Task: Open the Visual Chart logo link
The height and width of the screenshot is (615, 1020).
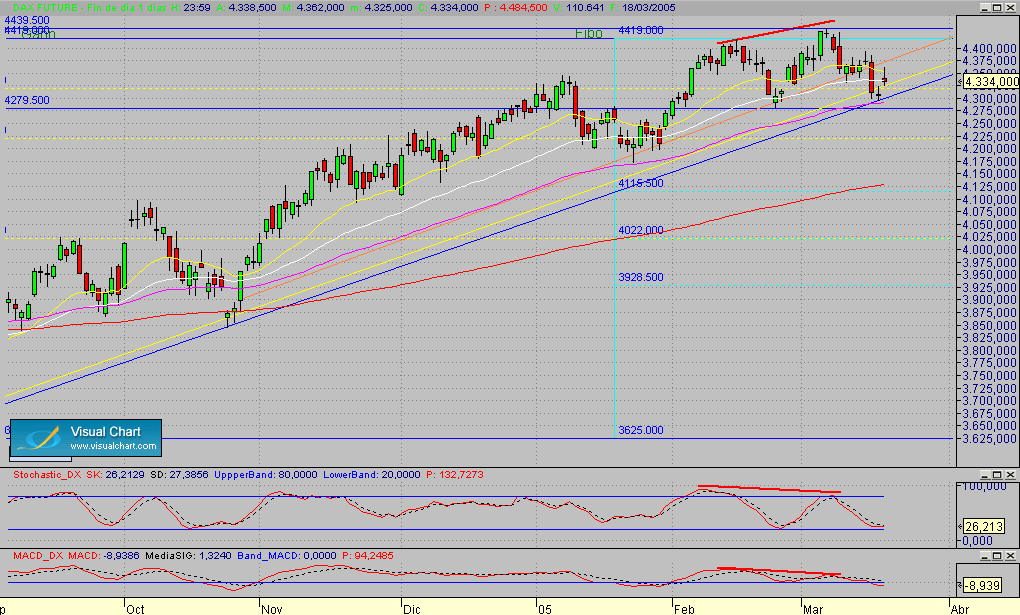Action: (85, 438)
